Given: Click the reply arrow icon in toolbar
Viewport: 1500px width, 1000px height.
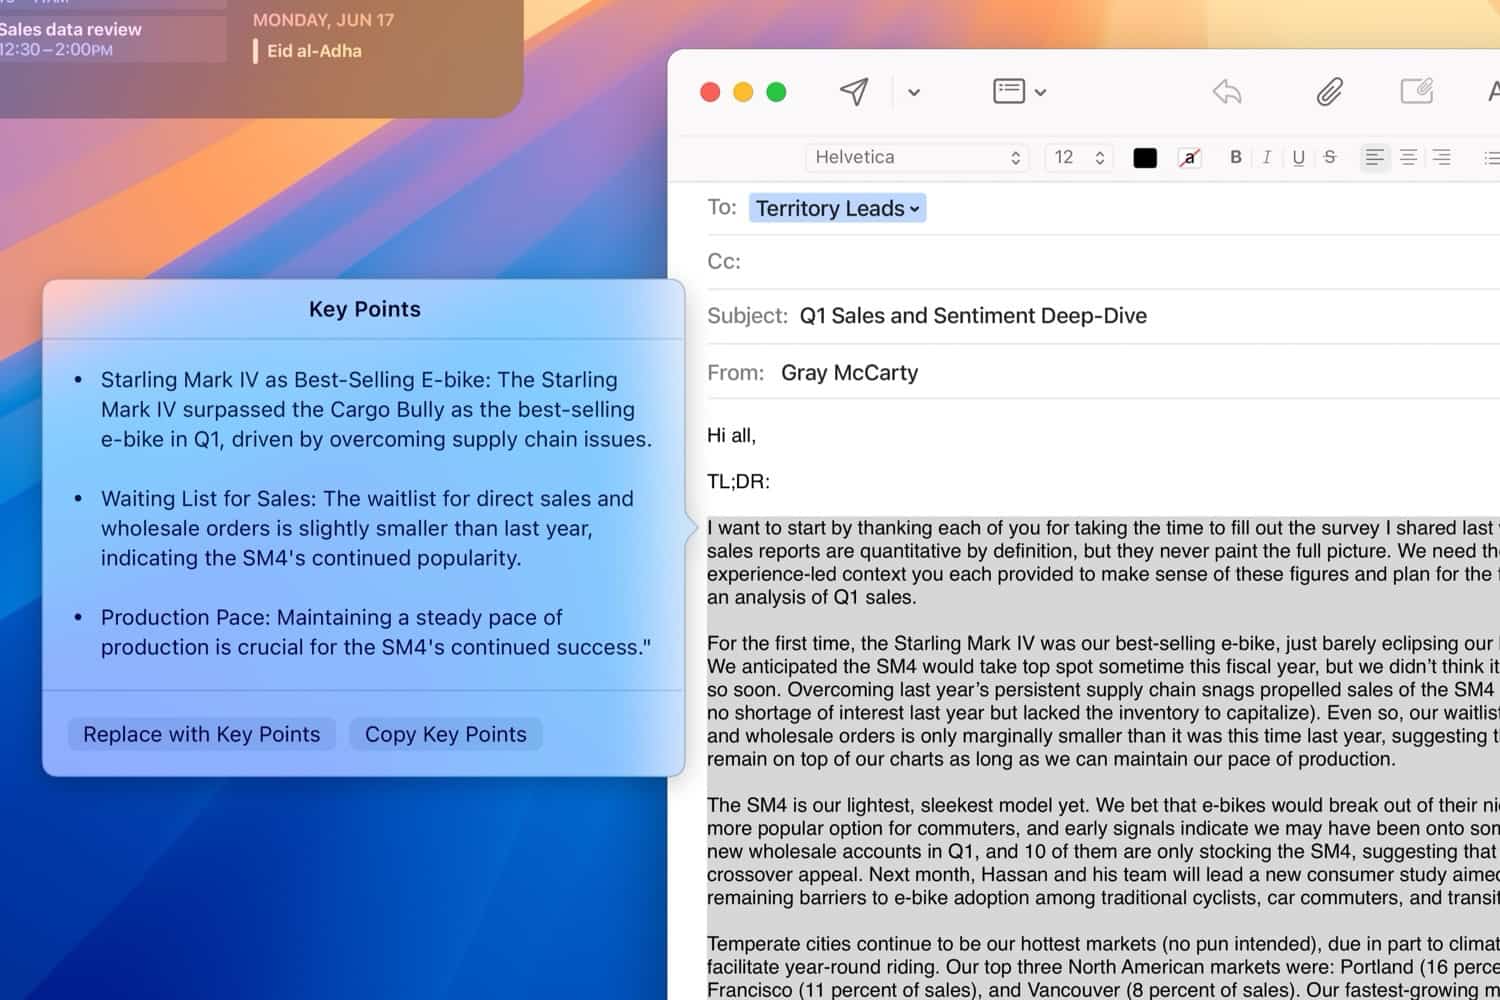Looking at the screenshot, I should tap(1227, 92).
